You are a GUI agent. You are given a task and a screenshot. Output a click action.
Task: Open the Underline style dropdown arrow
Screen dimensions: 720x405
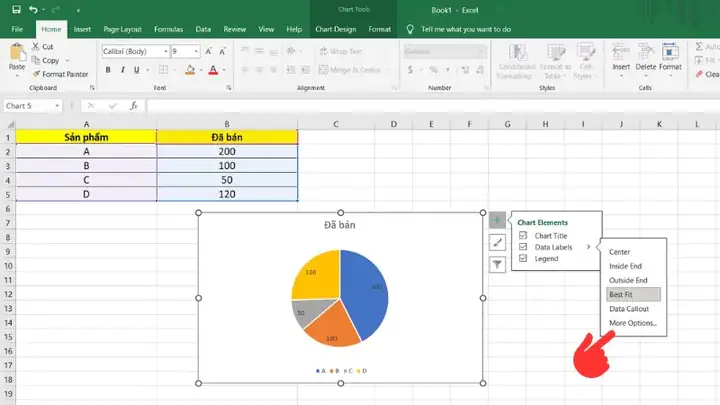[147, 70]
